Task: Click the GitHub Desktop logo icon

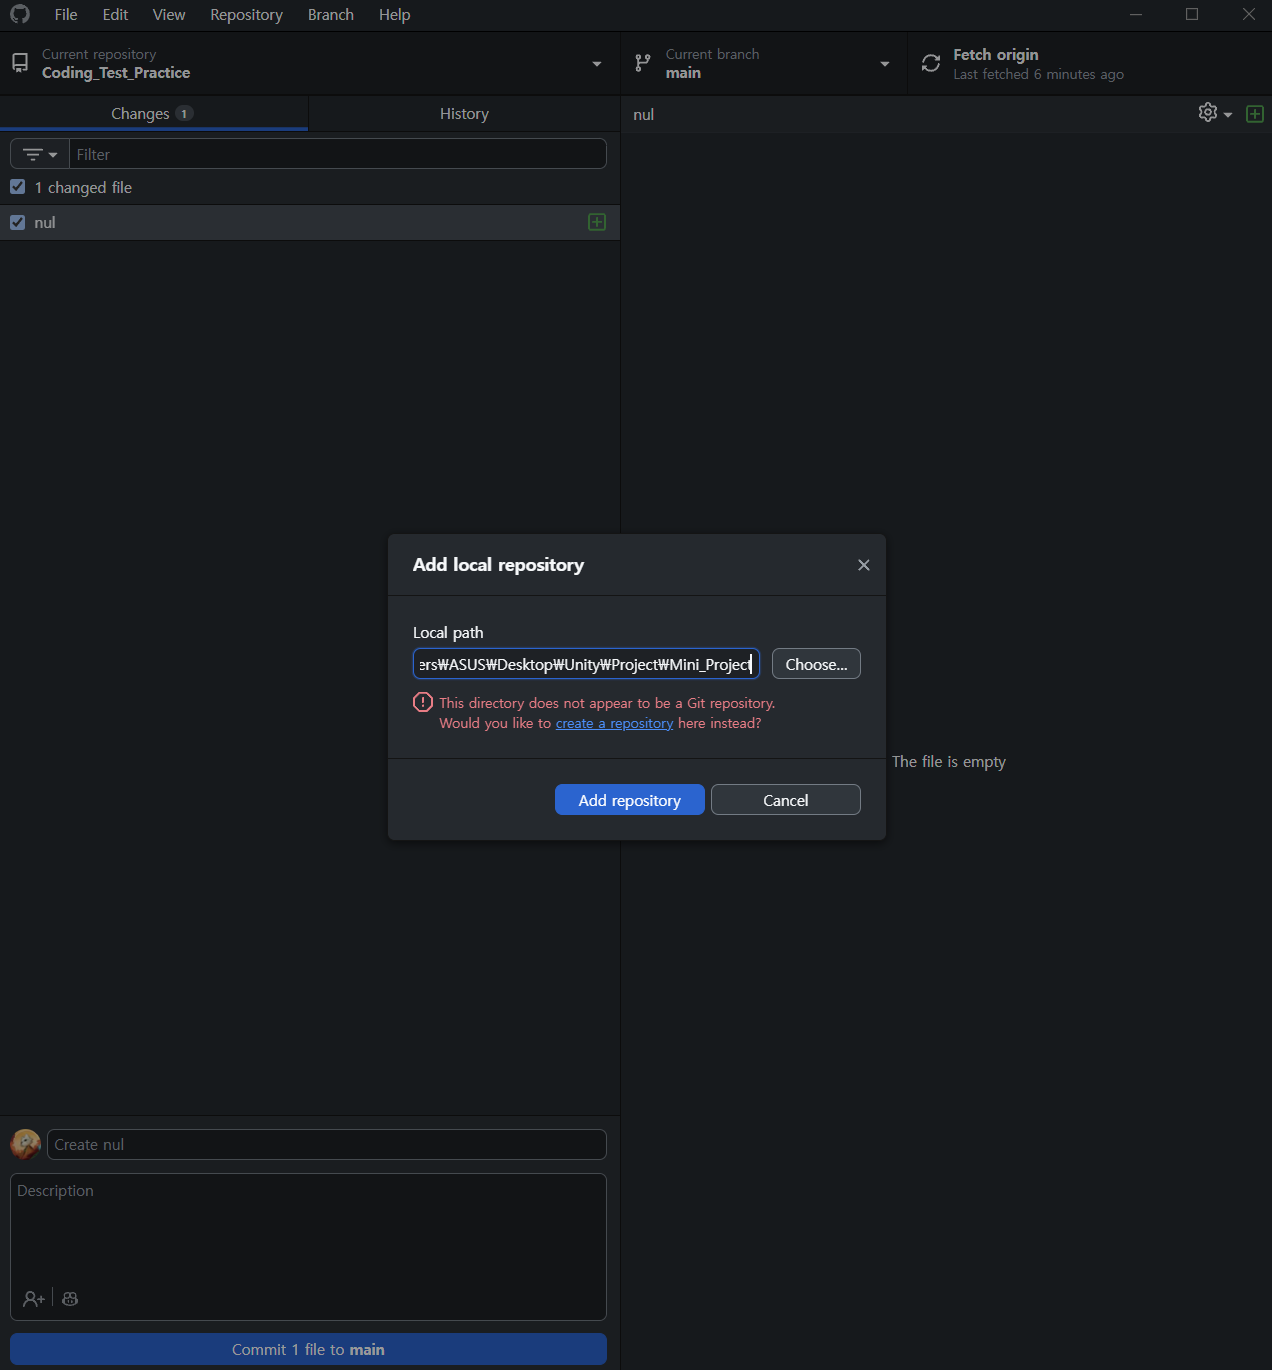Action: (x=20, y=14)
